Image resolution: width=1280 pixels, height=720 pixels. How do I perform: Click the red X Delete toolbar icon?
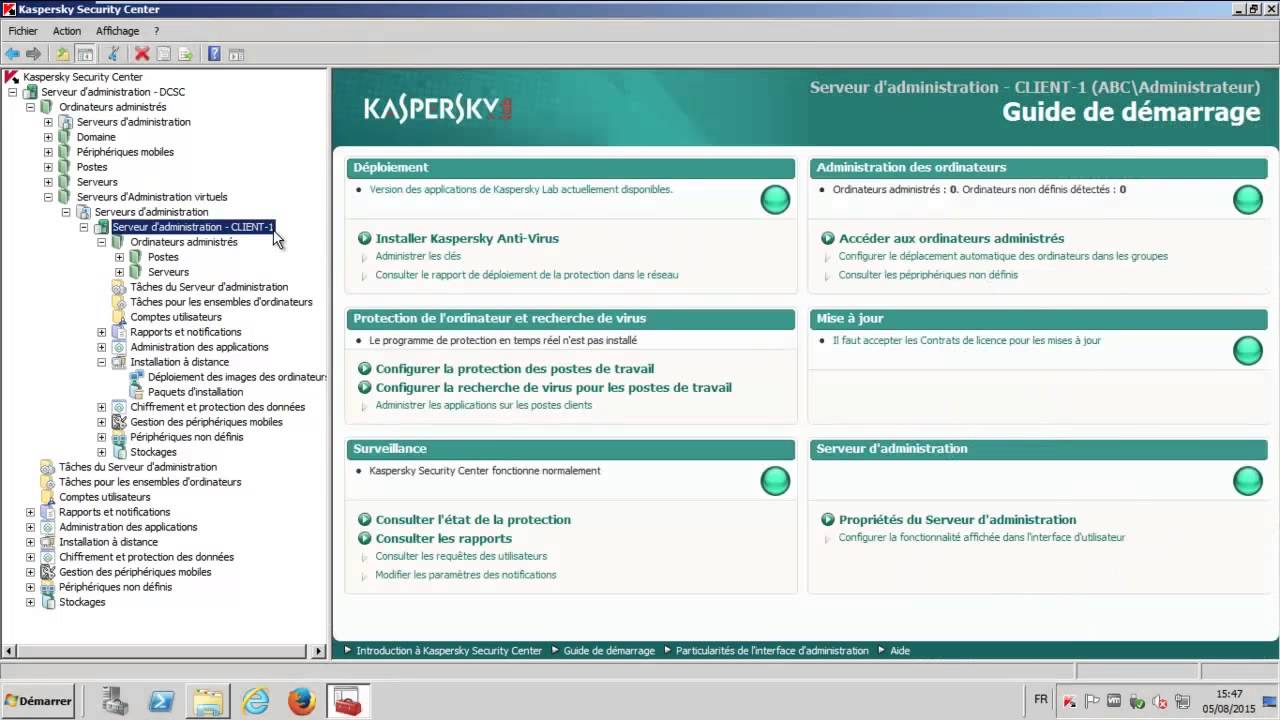point(142,54)
